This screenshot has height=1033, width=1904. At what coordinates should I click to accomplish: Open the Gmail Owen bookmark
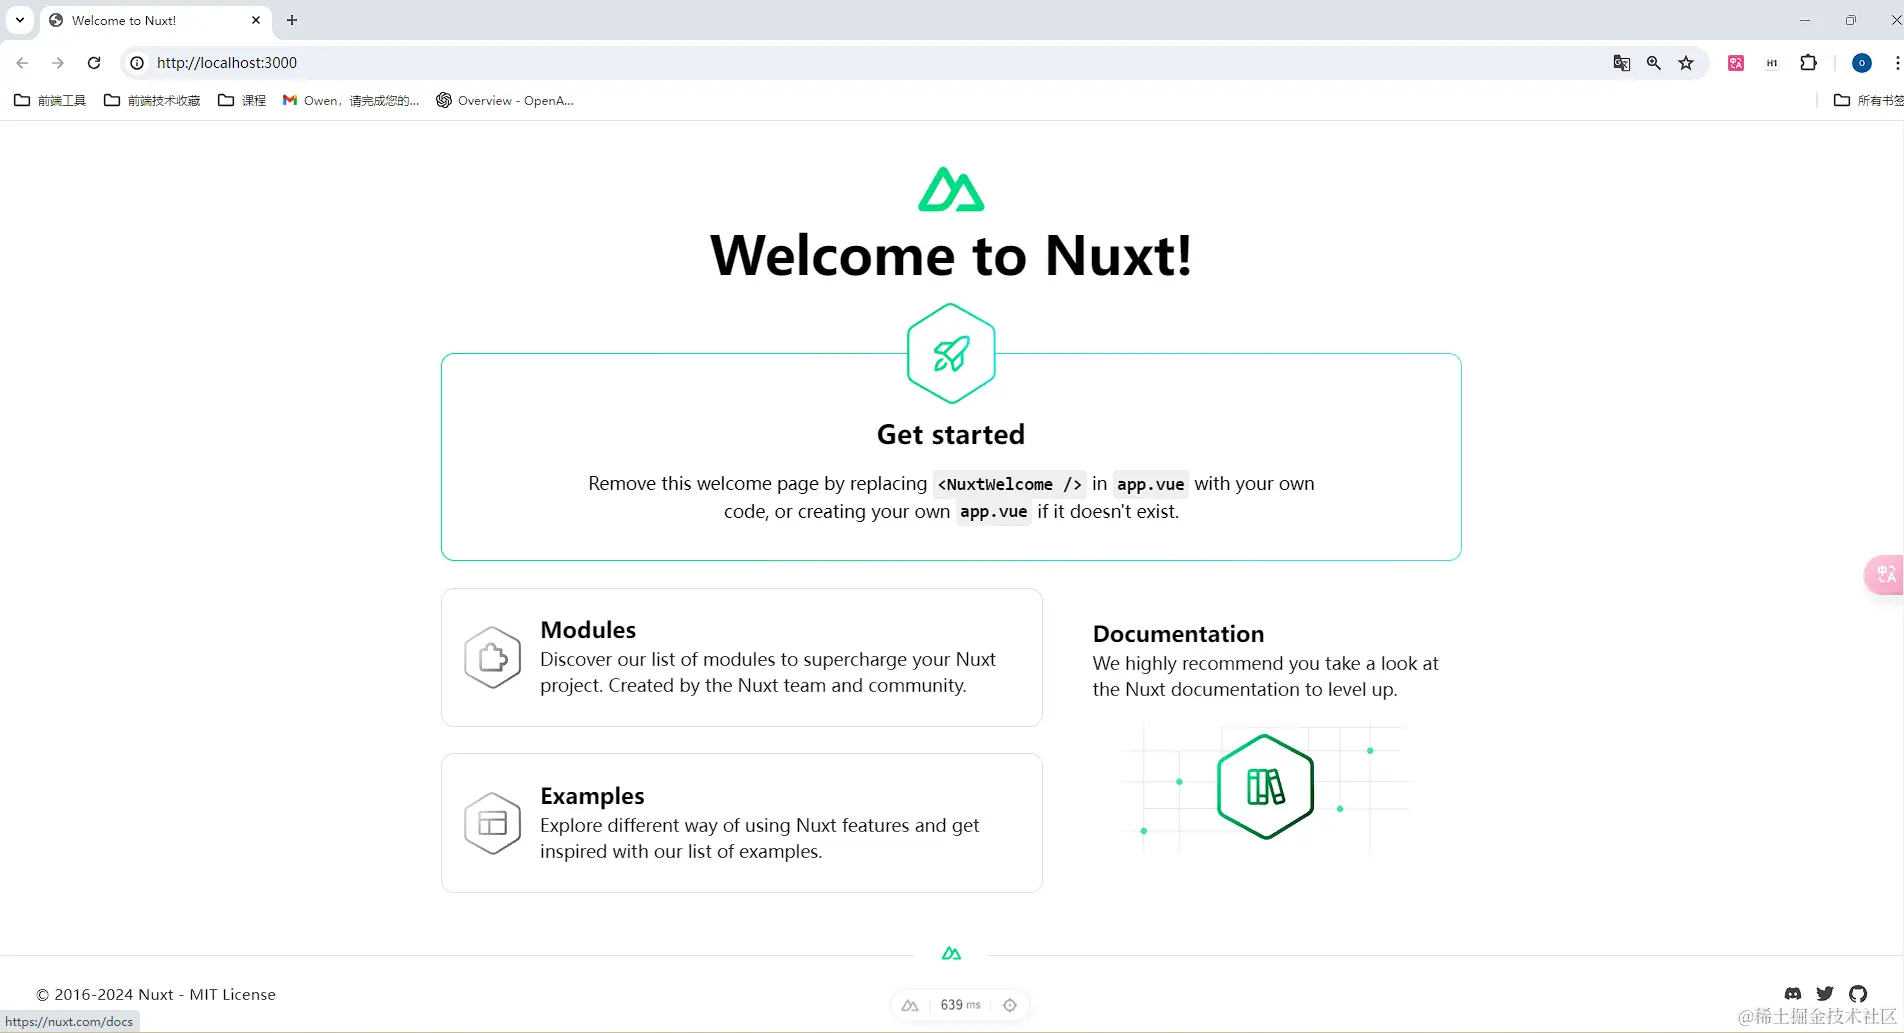point(351,100)
